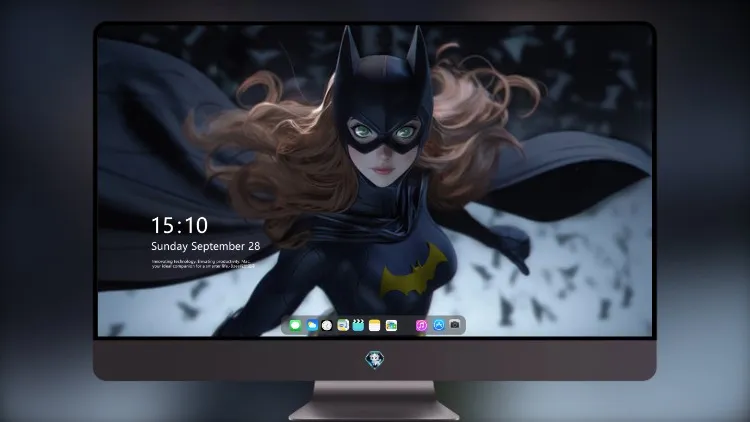The image size is (750, 422).
Task: Open the Maps app in dock
Action: pos(343,325)
